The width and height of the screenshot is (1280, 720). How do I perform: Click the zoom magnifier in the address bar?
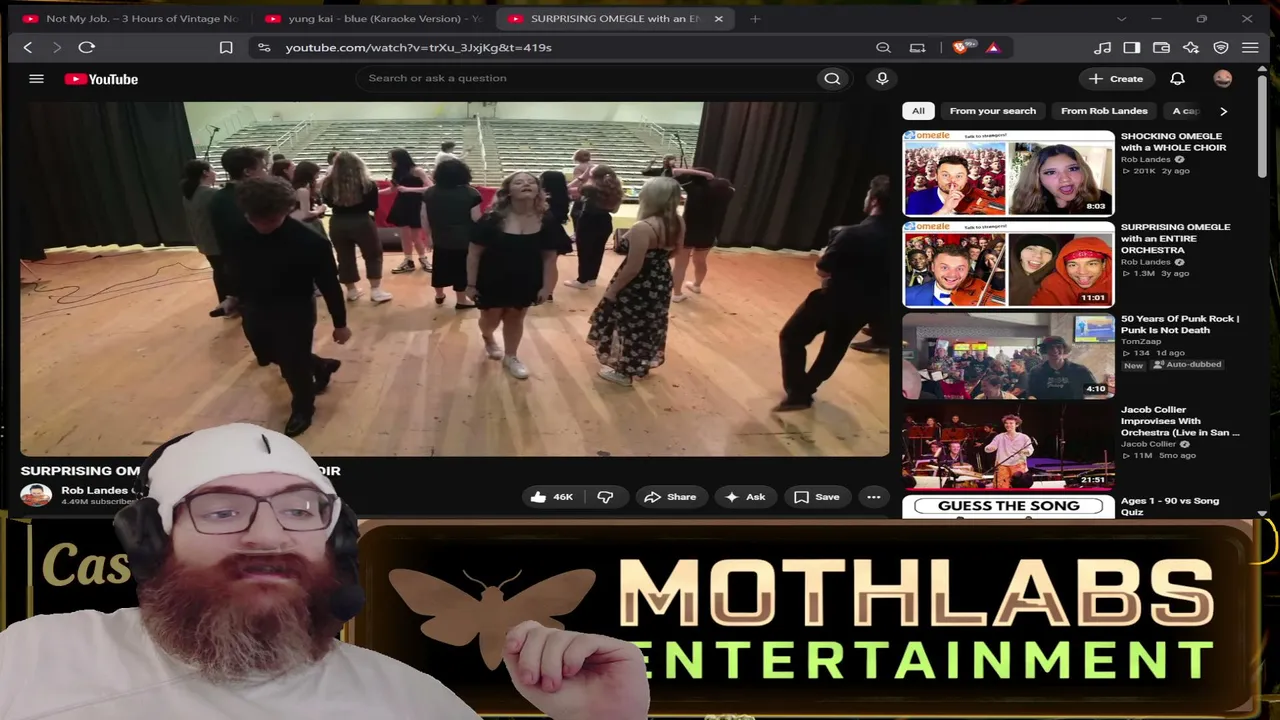pos(883,47)
